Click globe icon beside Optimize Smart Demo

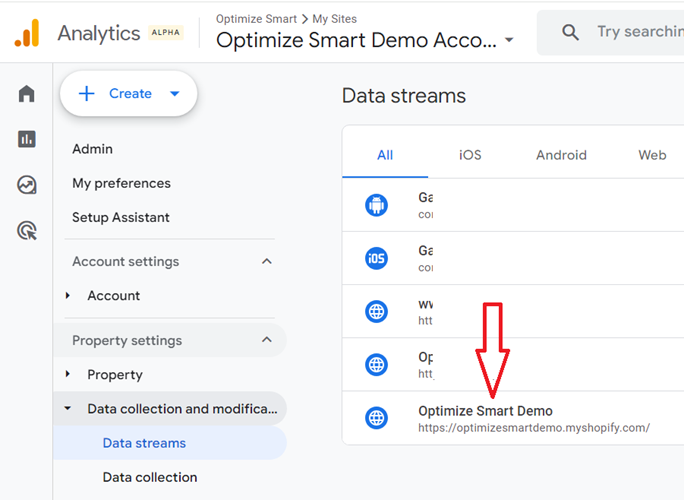coord(376,418)
